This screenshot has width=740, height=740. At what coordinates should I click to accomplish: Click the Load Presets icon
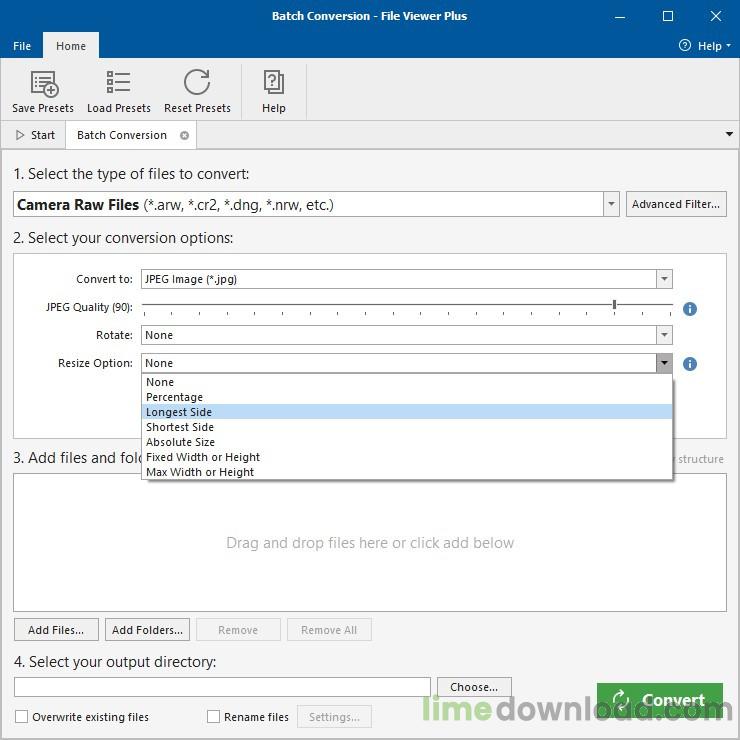coord(118,83)
